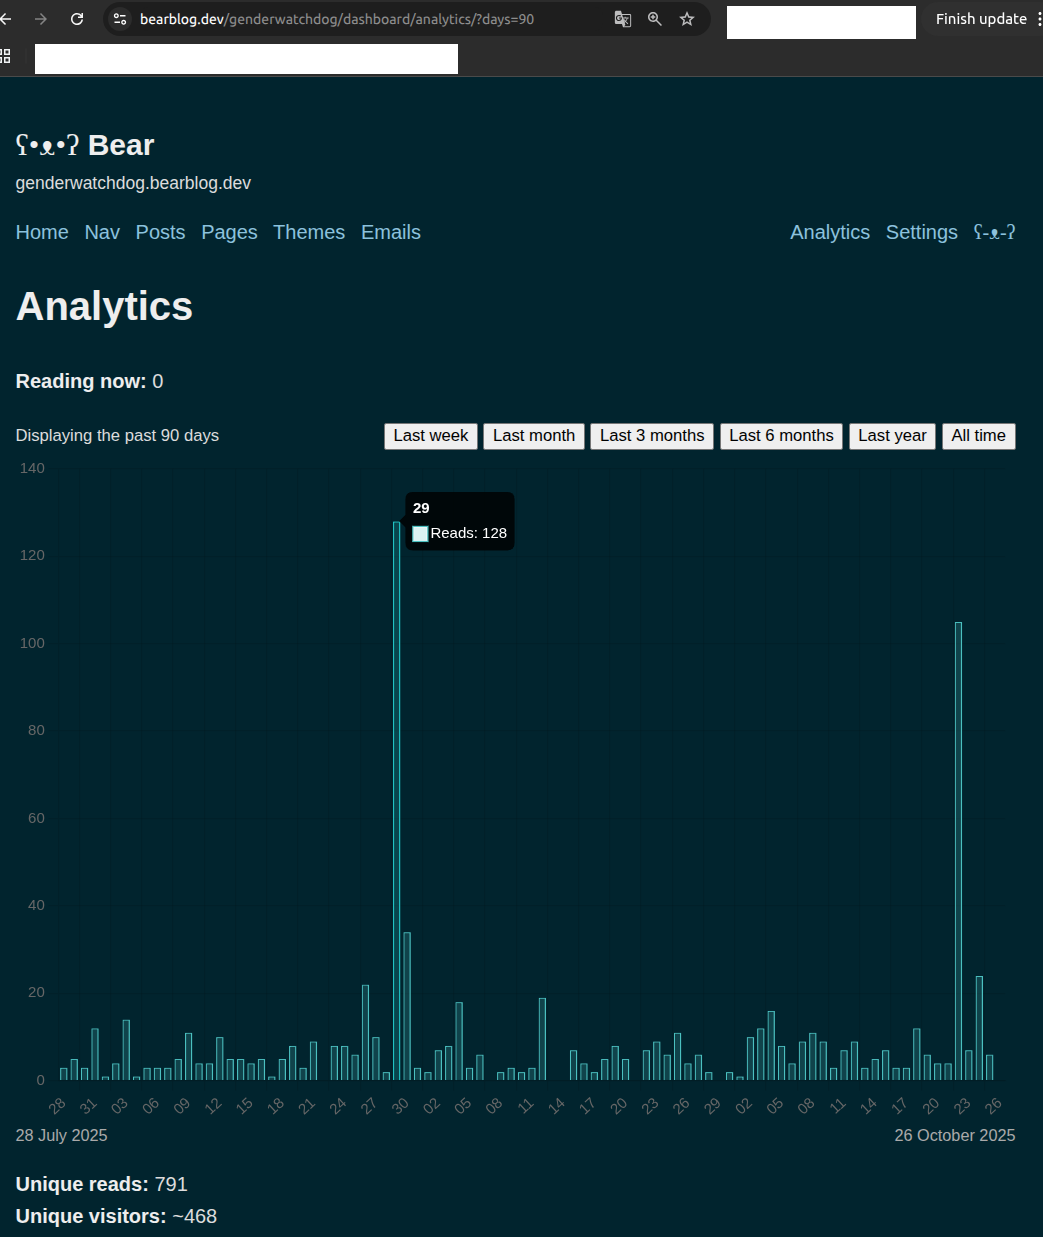Click the browser forward arrow
The width and height of the screenshot is (1043, 1237).
point(41,19)
